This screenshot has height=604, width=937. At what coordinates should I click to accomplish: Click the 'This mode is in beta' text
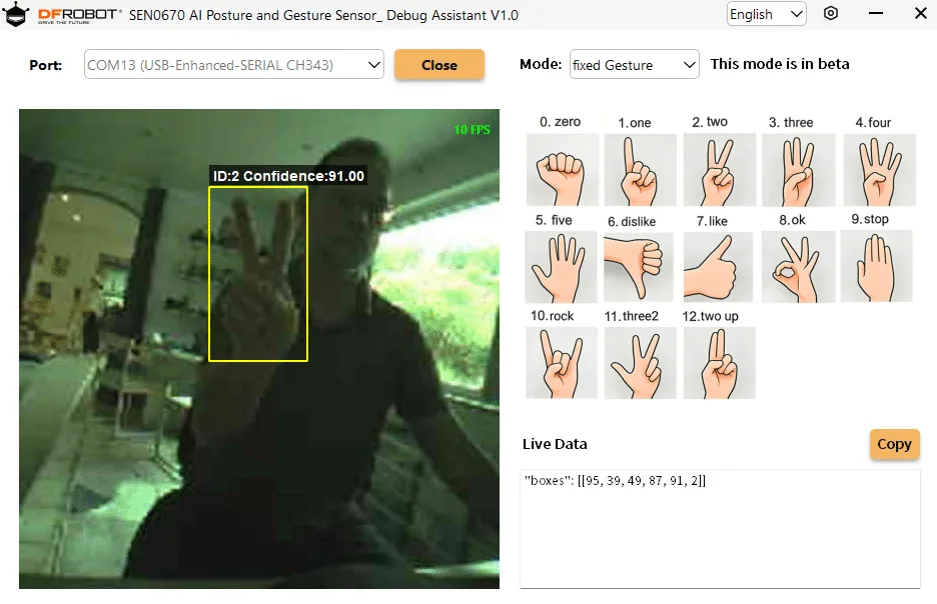pyautogui.click(x=780, y=64)
